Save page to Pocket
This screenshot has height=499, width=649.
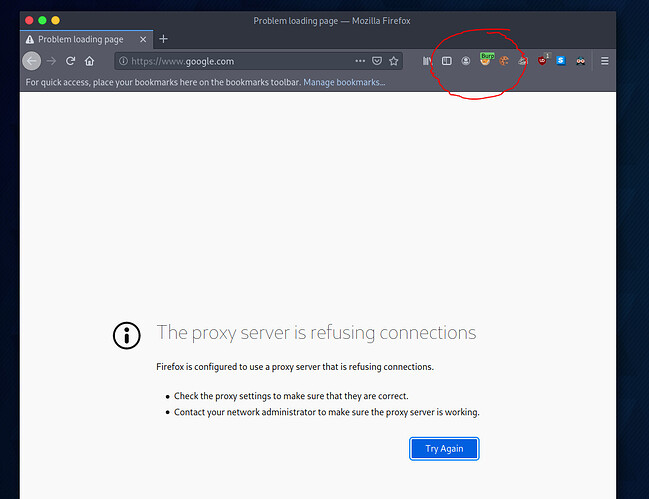click(x=377, y=61)
